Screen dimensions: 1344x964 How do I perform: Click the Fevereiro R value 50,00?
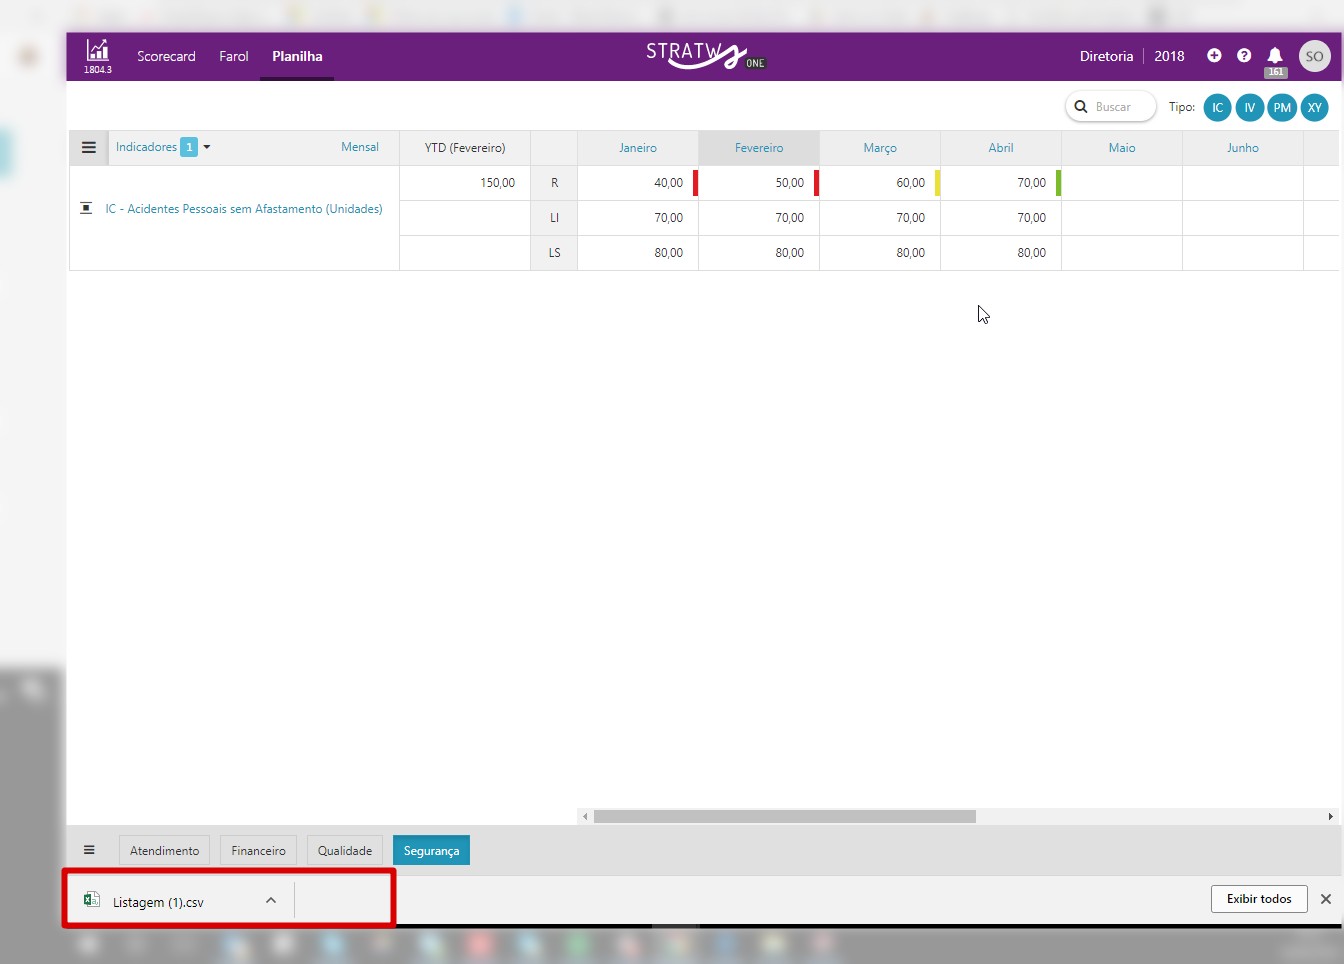point(789,183)
